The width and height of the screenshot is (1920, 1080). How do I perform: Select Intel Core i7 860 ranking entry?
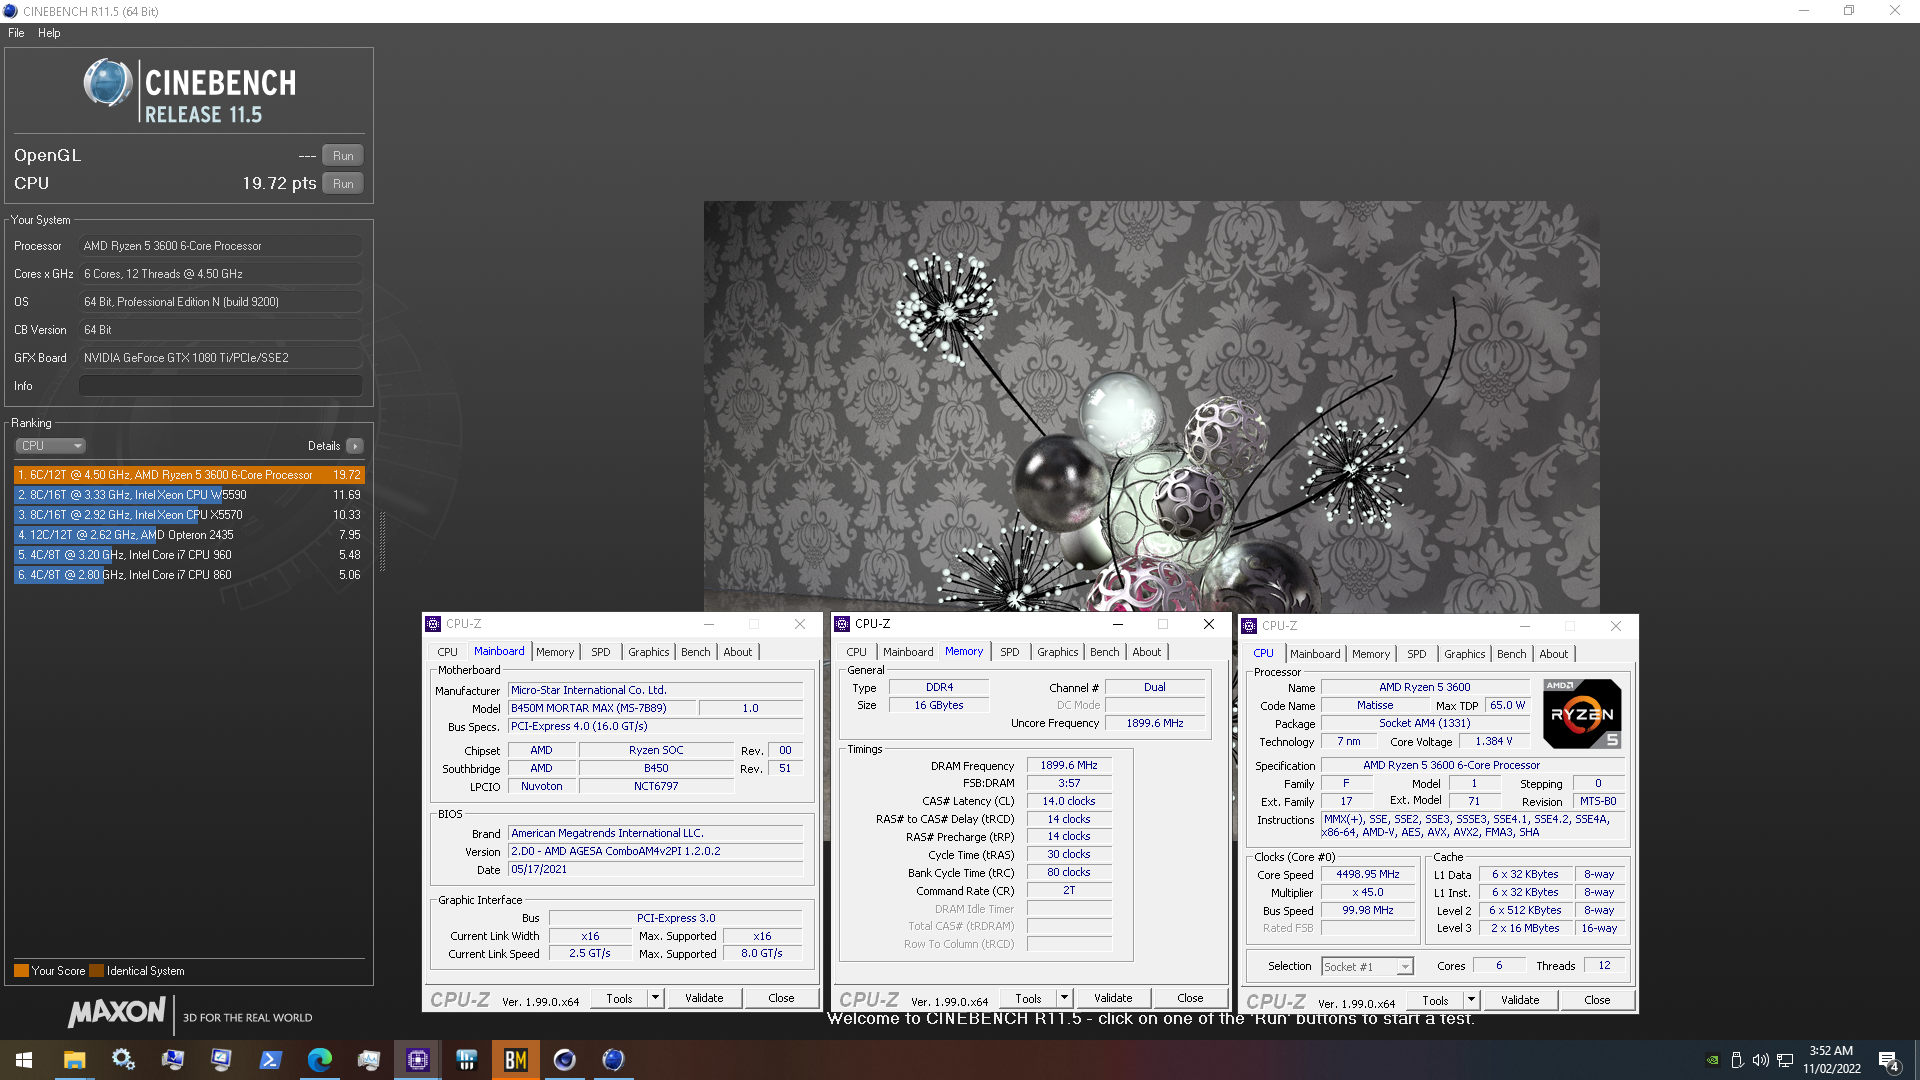[189, 575]
